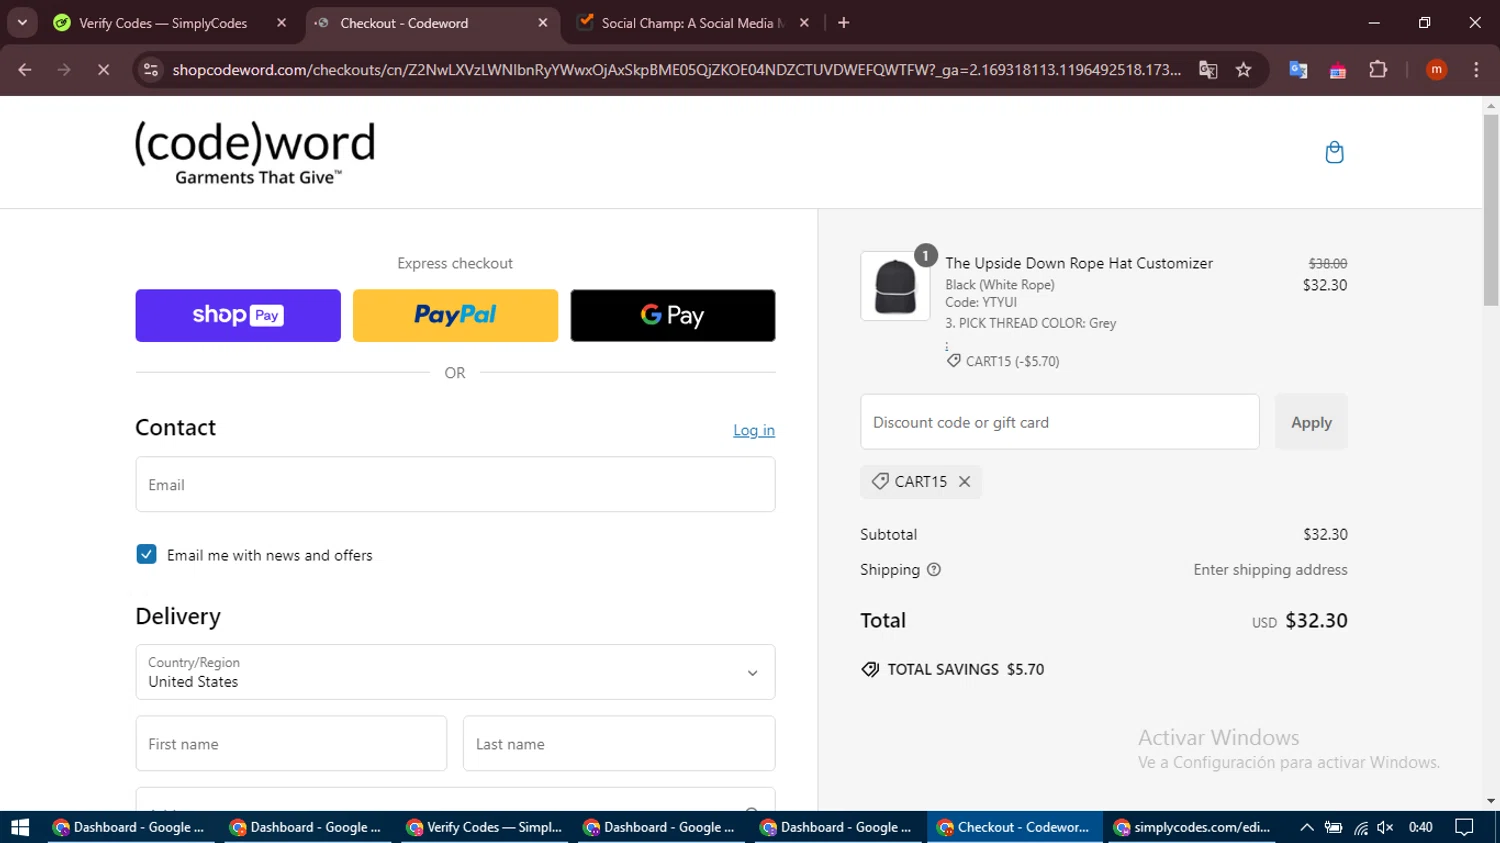Bookmark this page with the star icon

[1243, 70]
